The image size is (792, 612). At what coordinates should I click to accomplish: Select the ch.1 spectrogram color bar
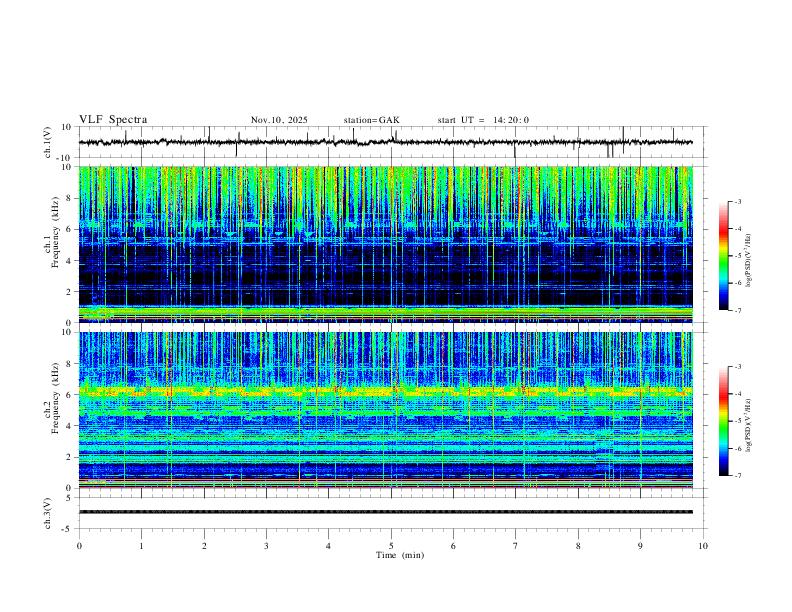723,256
